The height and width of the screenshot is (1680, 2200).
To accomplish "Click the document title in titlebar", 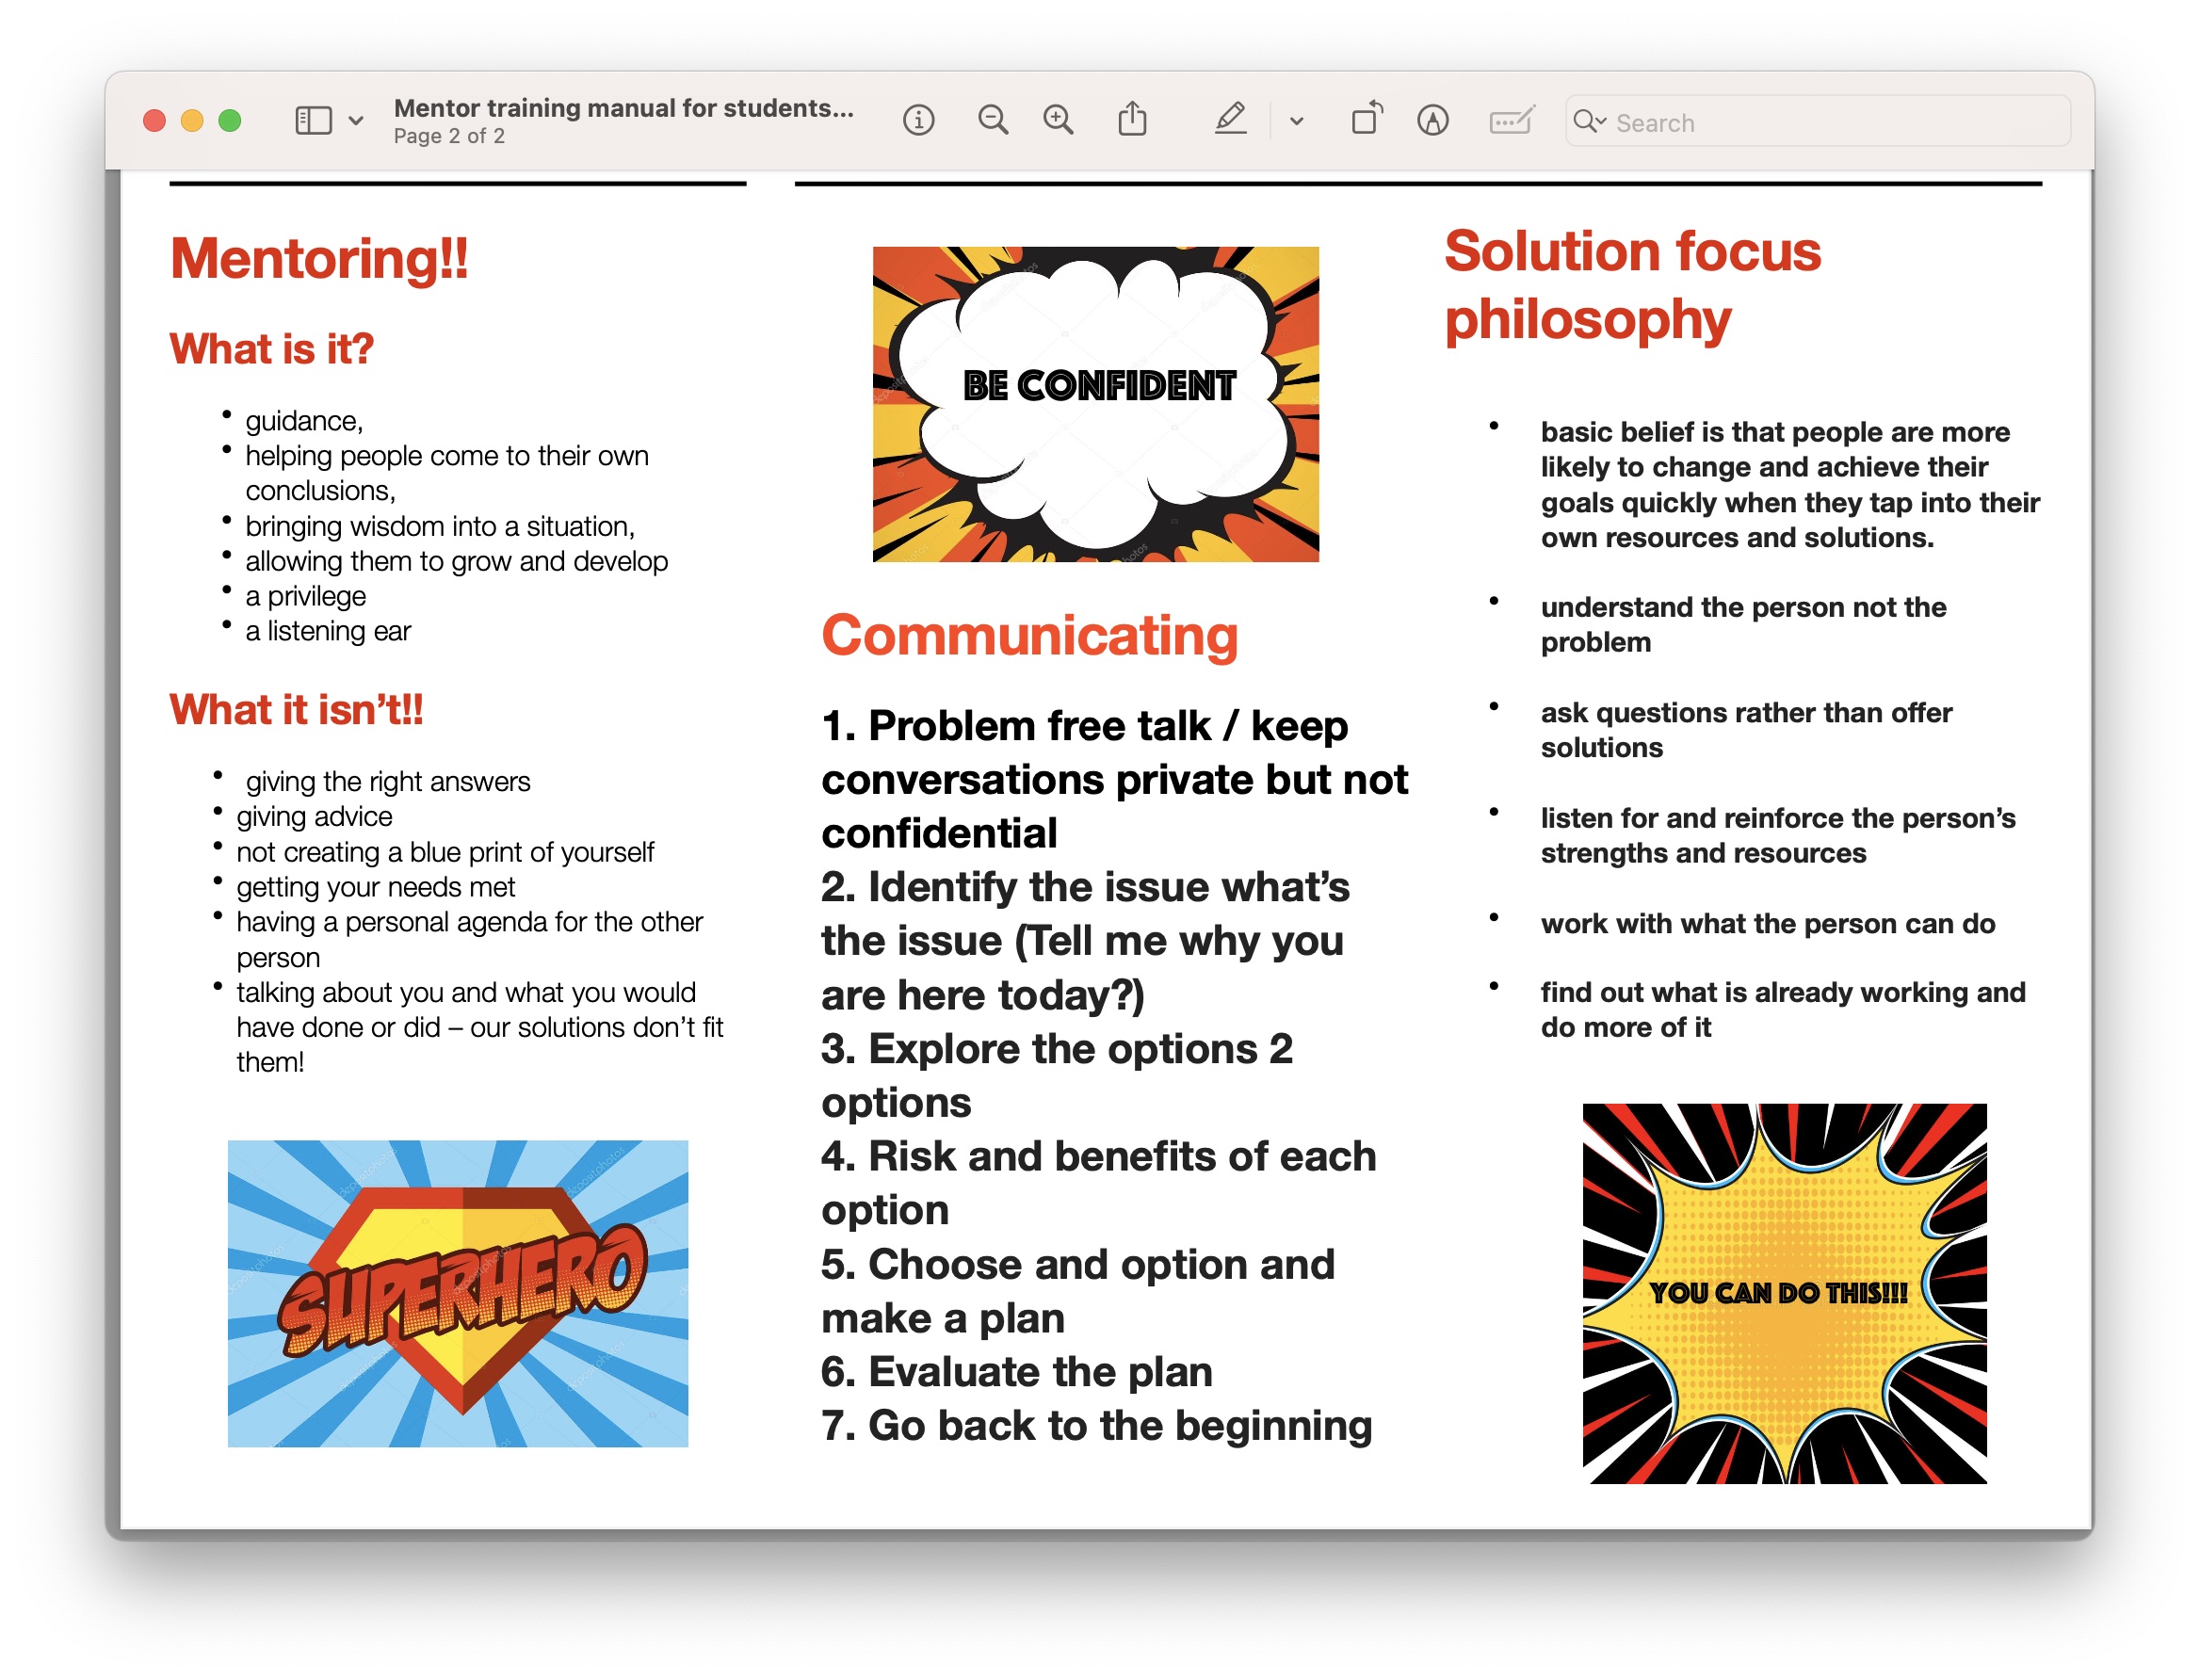I will point(623,108).
